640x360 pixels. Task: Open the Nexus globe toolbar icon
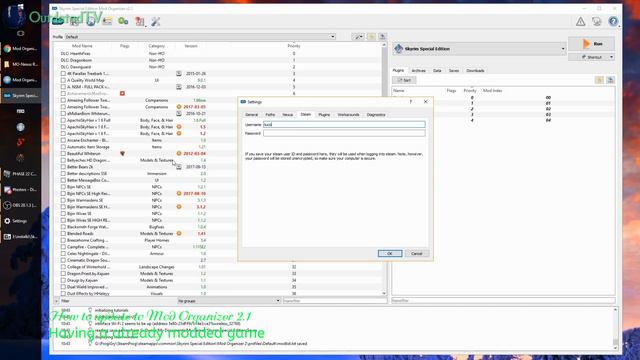pyautogui.click(x=91, y=21)
